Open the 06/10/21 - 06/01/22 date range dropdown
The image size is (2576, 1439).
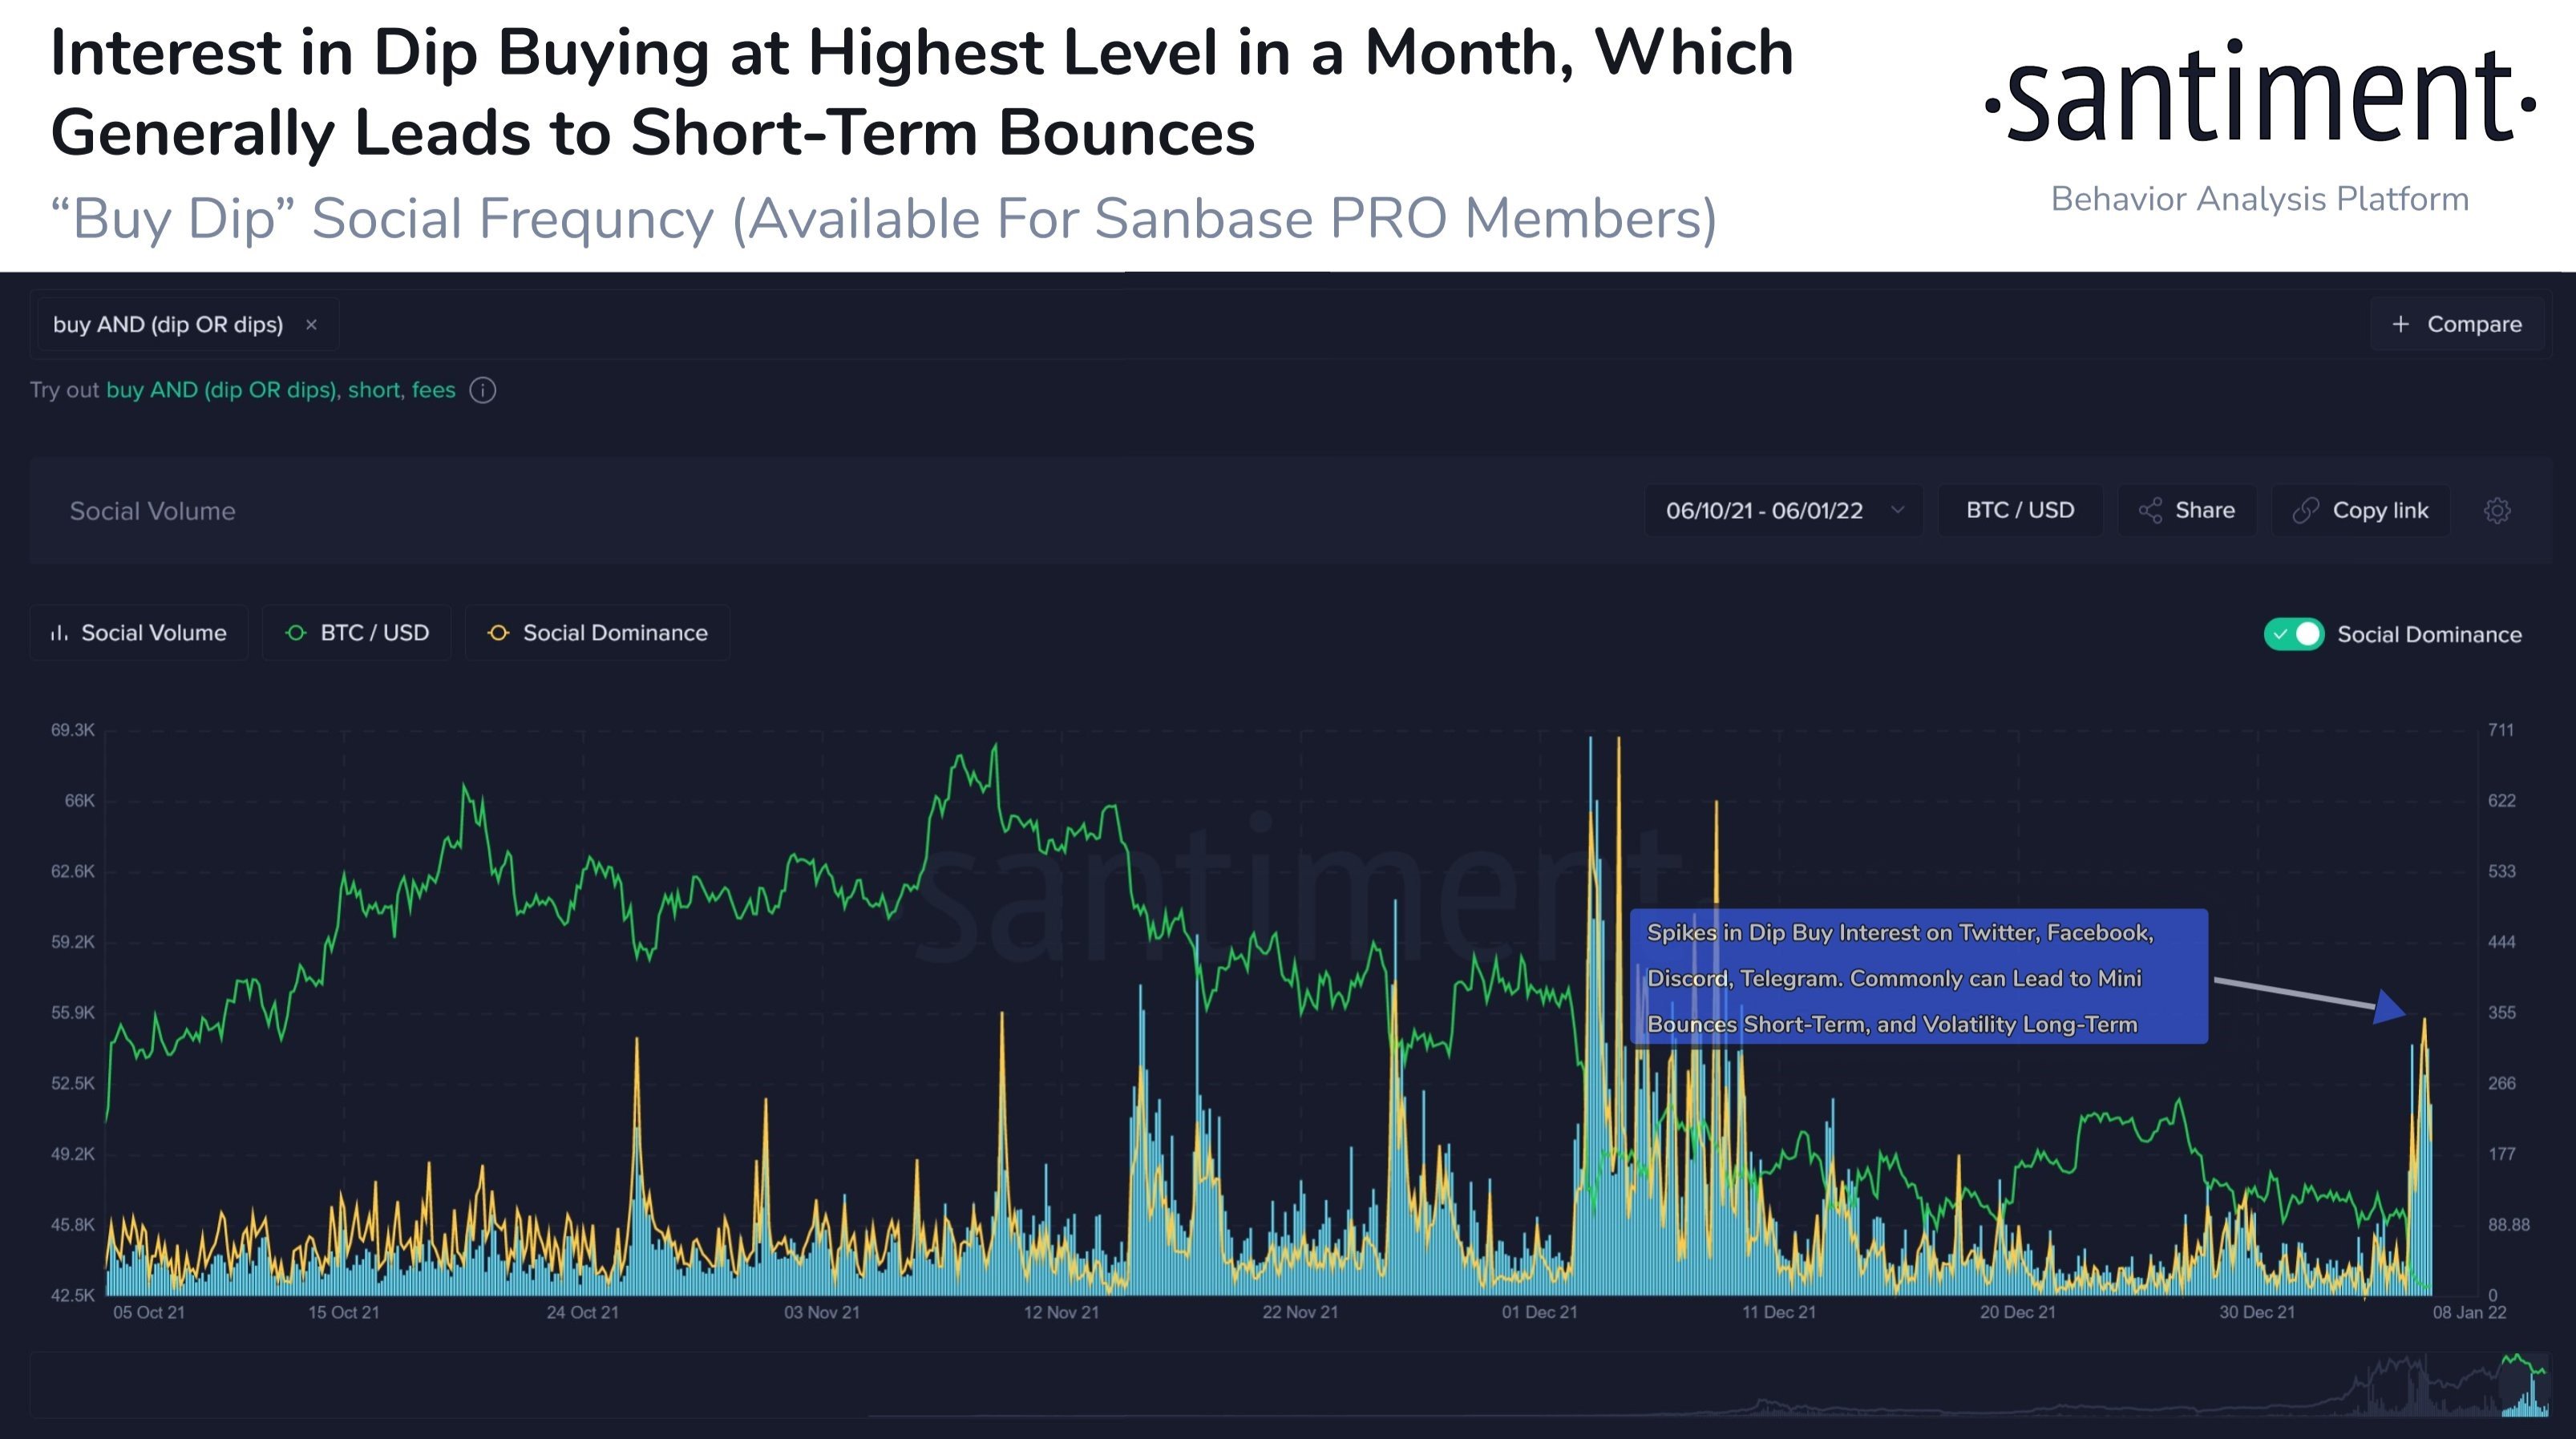click(1765, 510)
